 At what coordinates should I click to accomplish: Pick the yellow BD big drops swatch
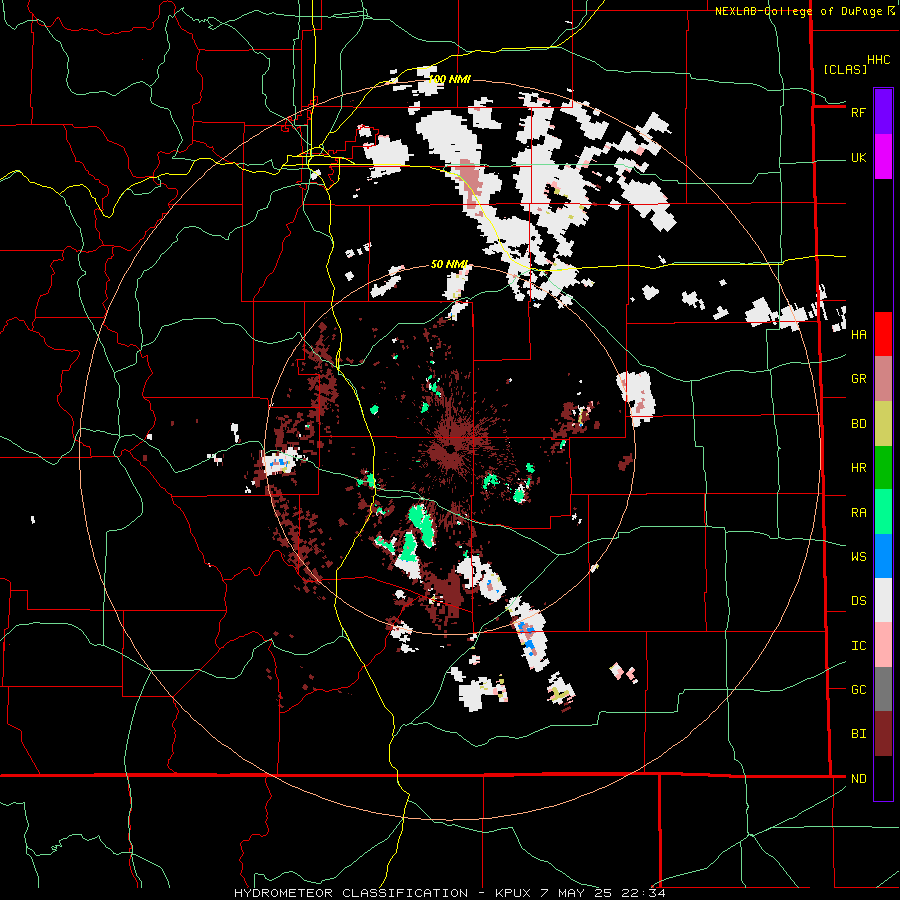click(883, 424)
